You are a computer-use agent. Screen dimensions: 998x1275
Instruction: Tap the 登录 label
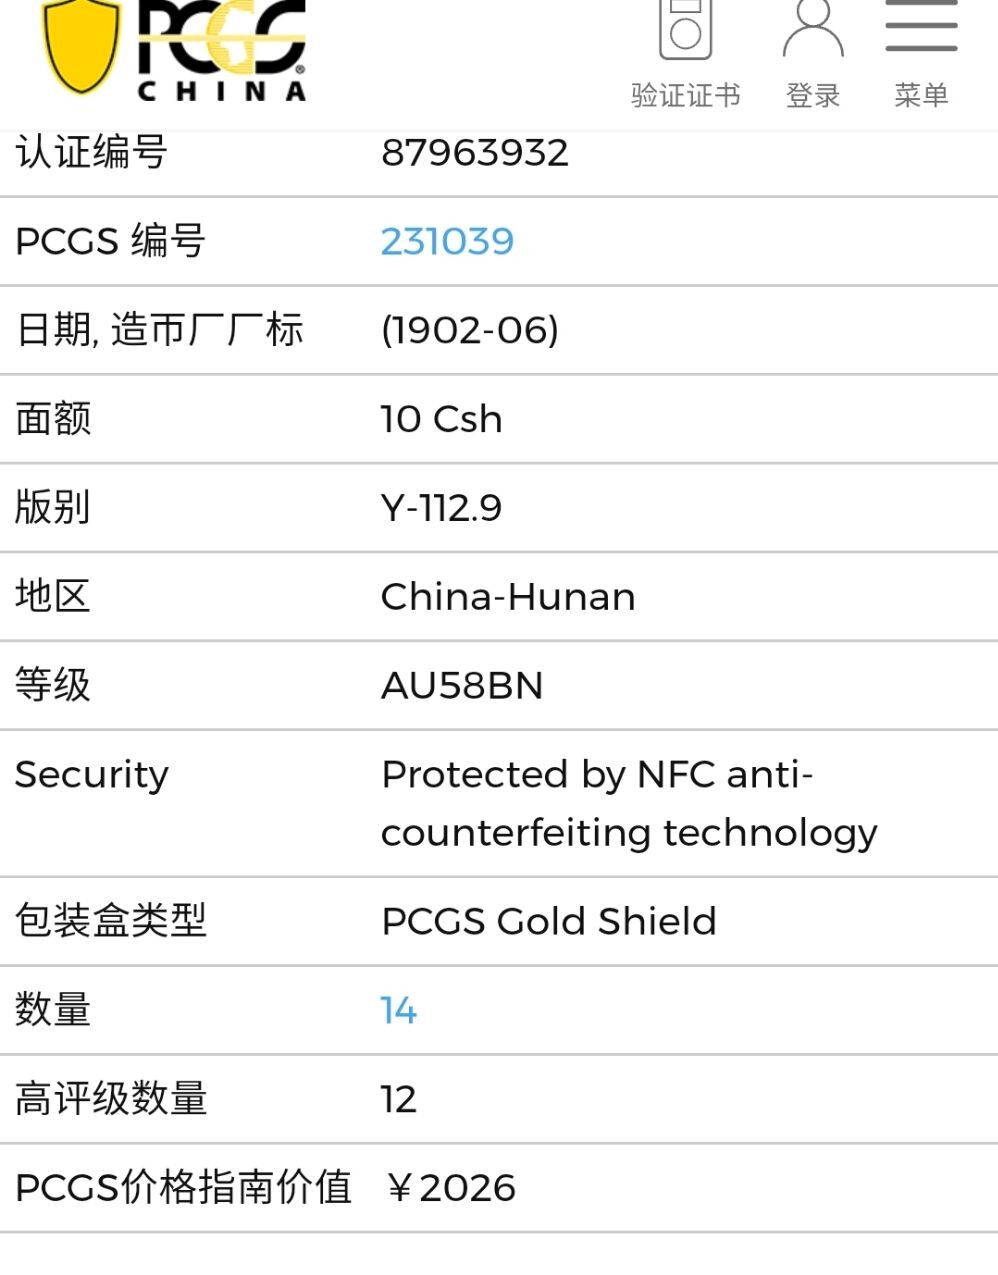pyautogui.click(x=812, y=95)
